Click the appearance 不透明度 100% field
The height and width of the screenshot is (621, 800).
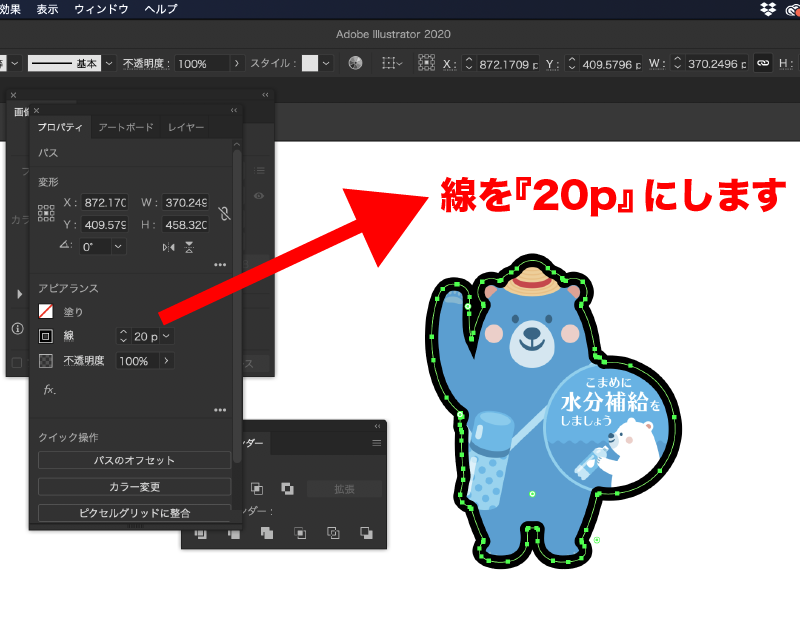(x=137, y=361)
